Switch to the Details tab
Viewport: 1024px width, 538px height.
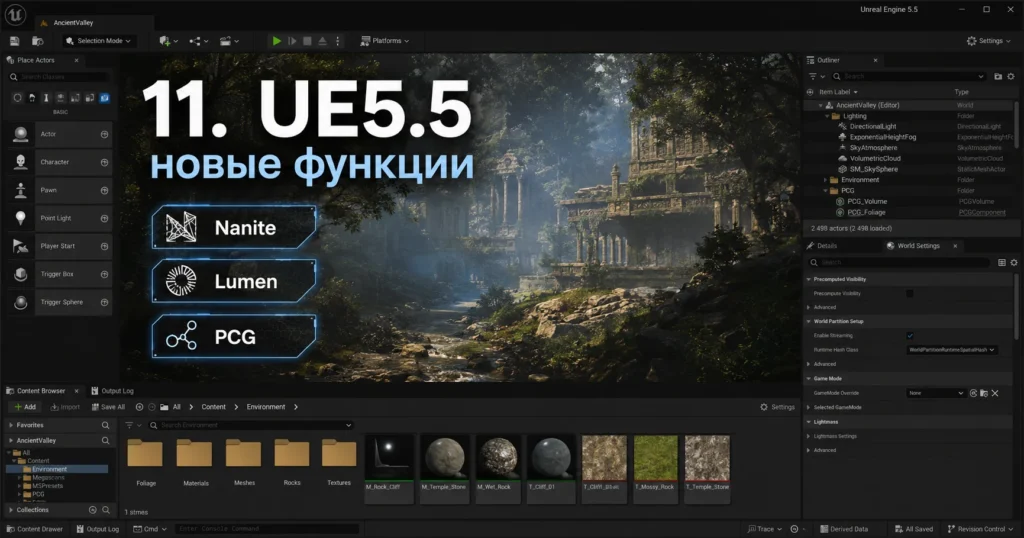click(822, 246)
